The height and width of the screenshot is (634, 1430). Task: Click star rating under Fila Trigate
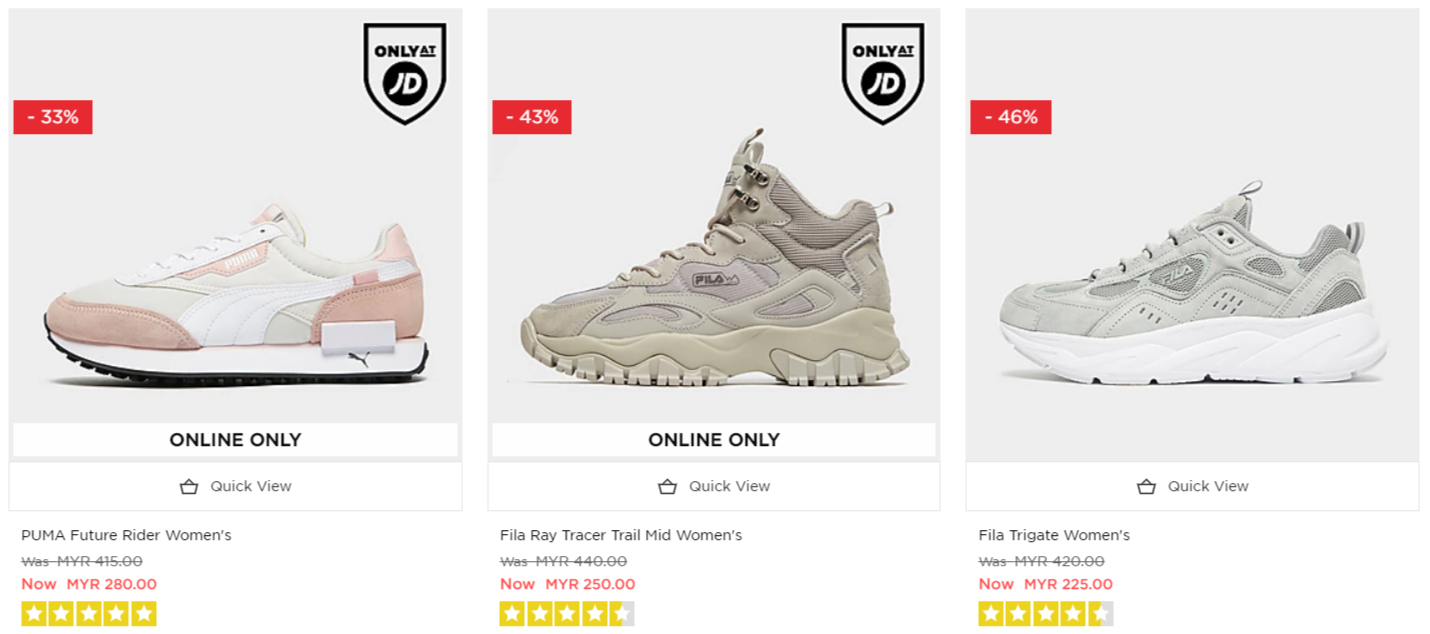(x=1046, y=614)
